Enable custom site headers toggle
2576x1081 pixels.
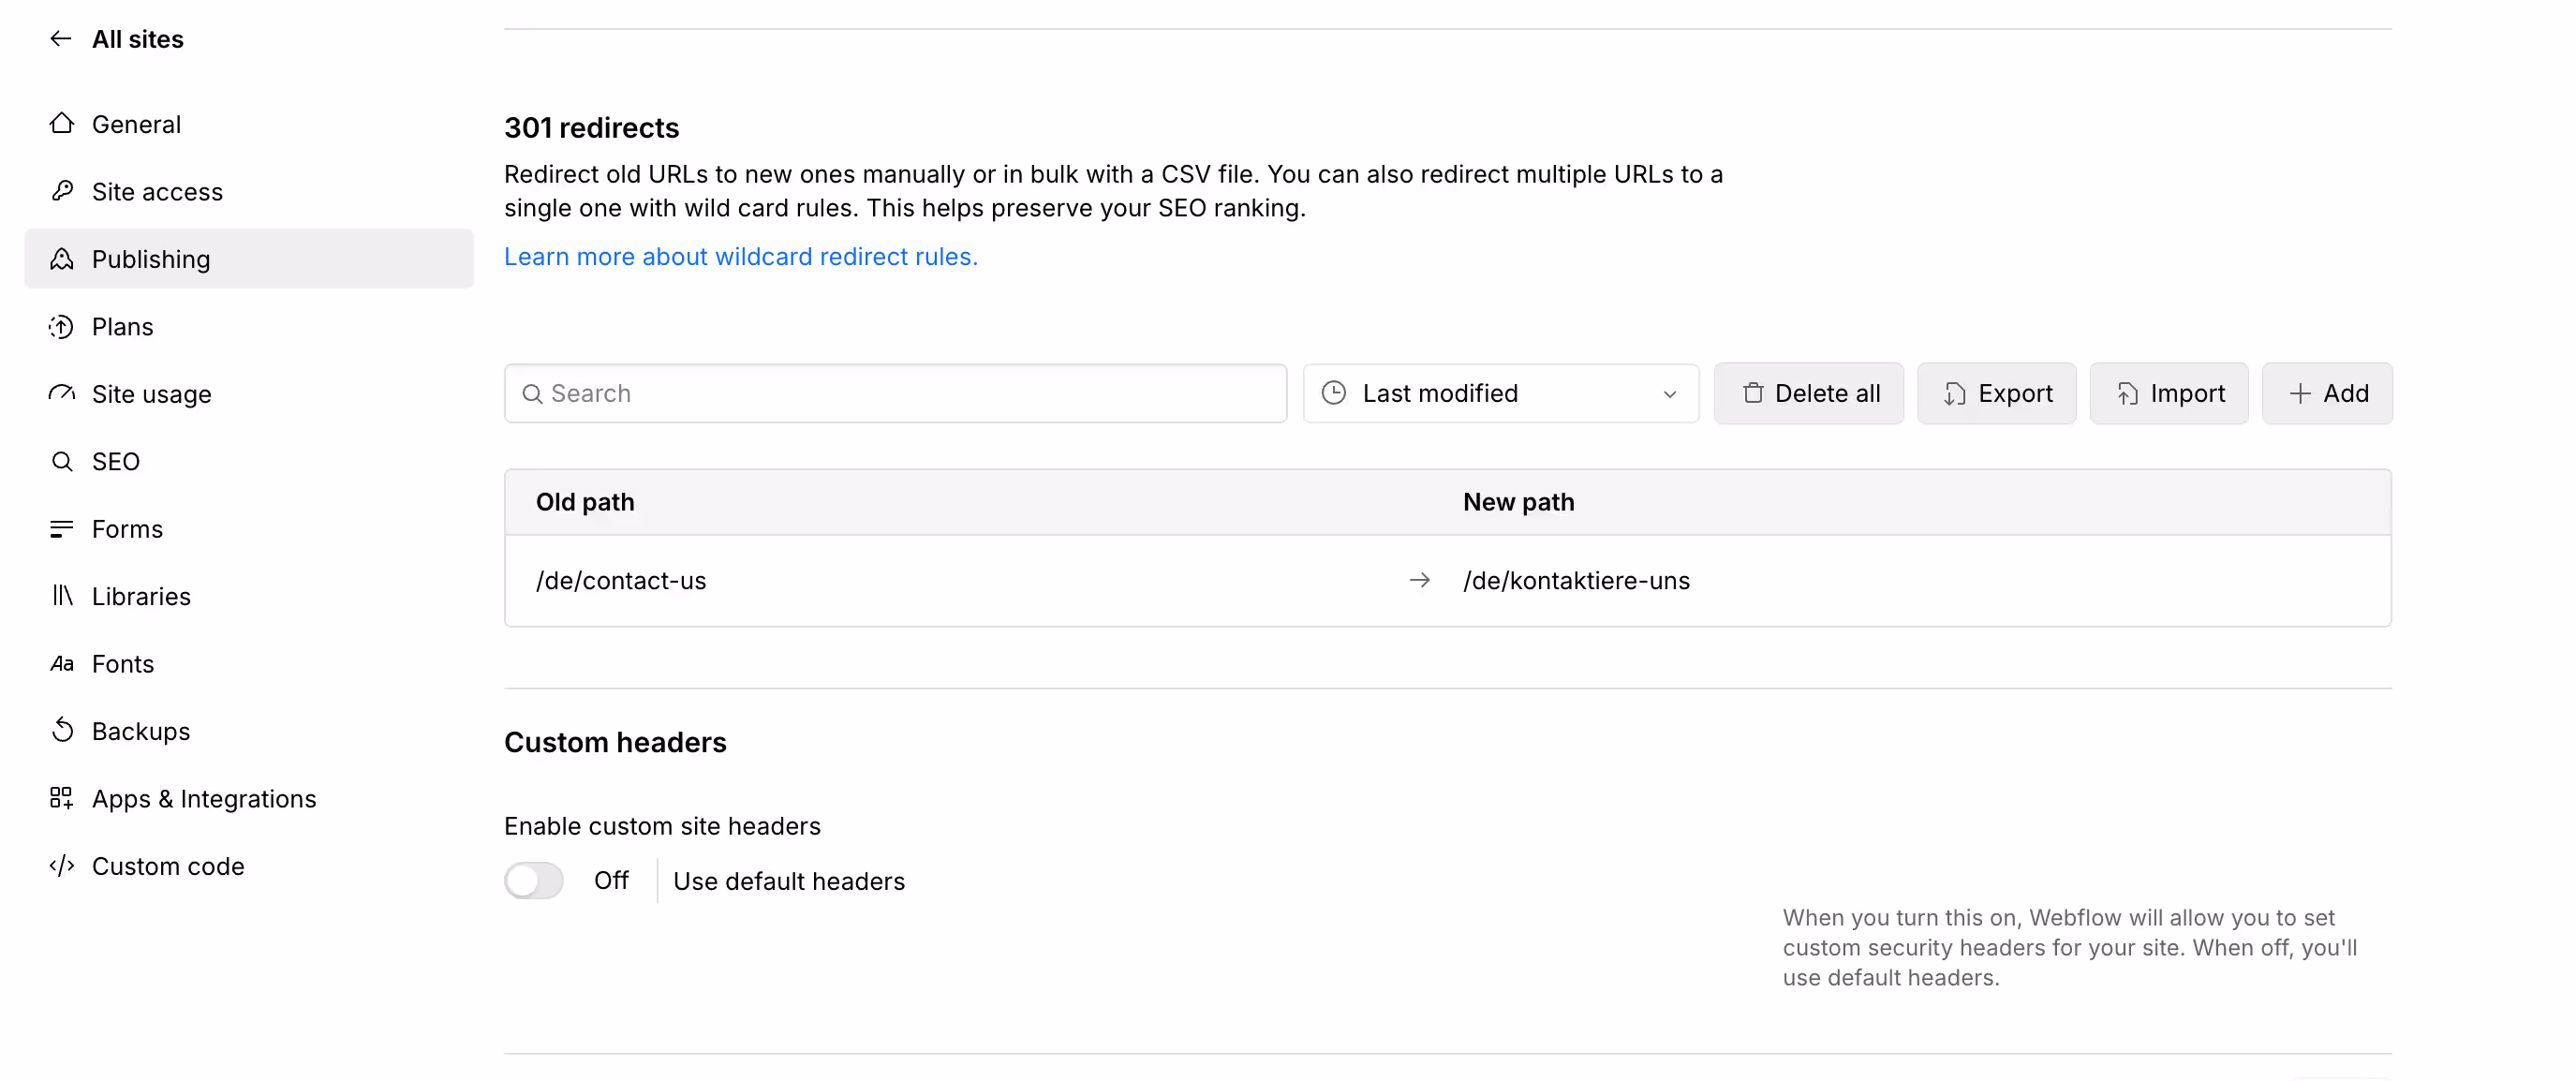tap(534, 881)
